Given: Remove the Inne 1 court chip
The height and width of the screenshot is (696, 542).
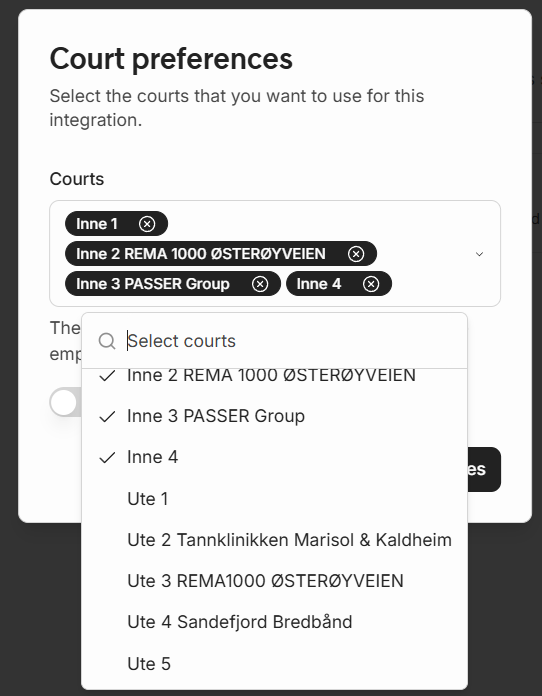Looking at the screenshot, I should (x=147, y=224).
